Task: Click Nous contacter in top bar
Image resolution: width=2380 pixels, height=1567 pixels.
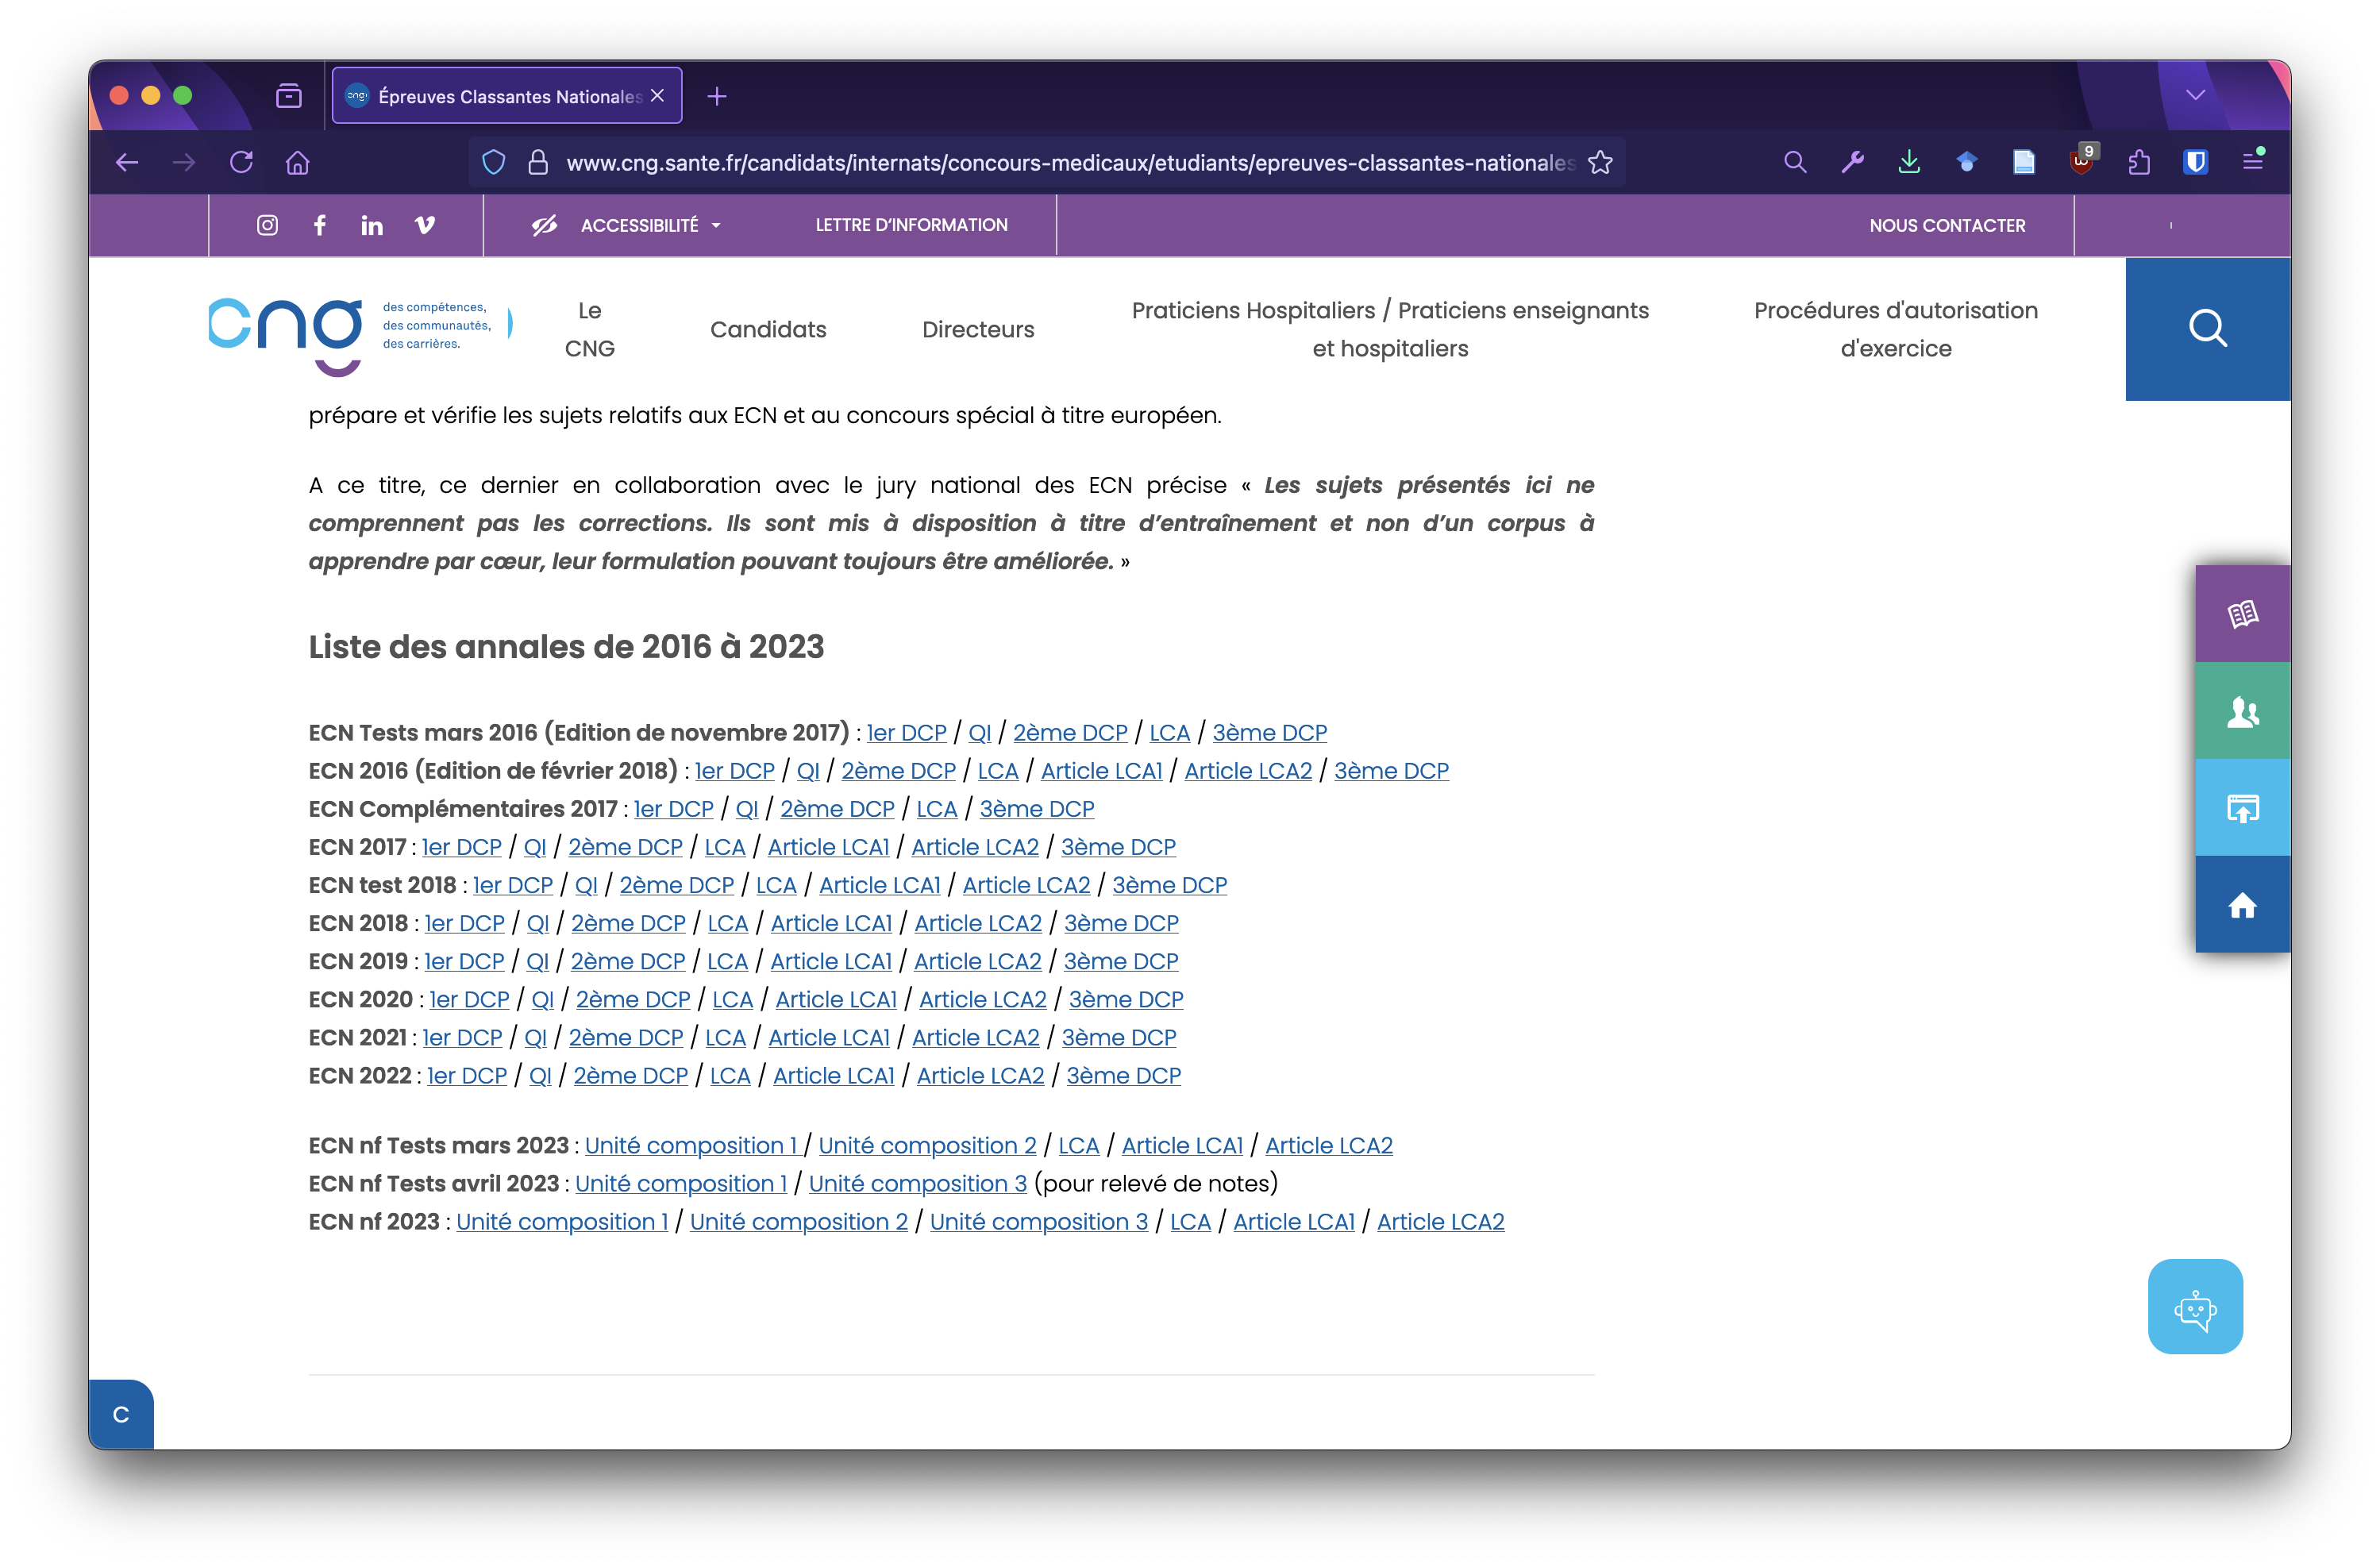Action: tap(1947, 226)
